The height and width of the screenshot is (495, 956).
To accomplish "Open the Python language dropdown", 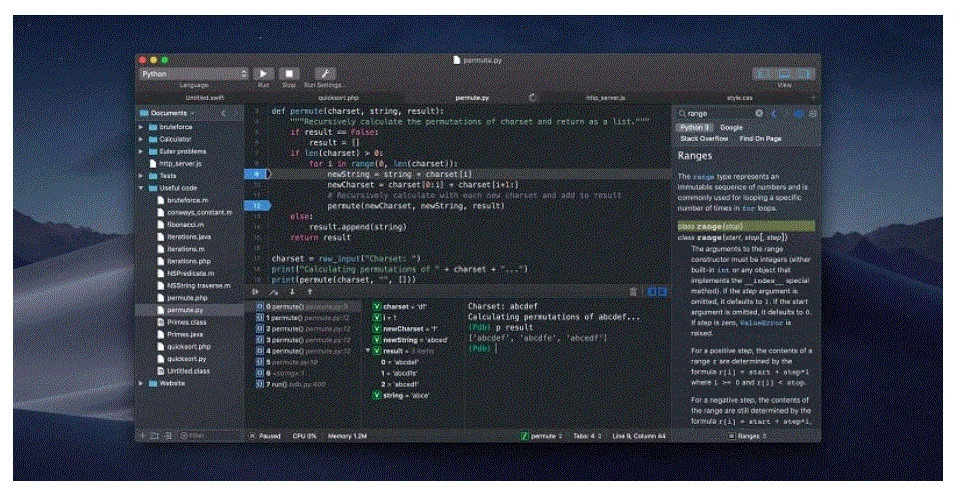I will coord(193,74).
